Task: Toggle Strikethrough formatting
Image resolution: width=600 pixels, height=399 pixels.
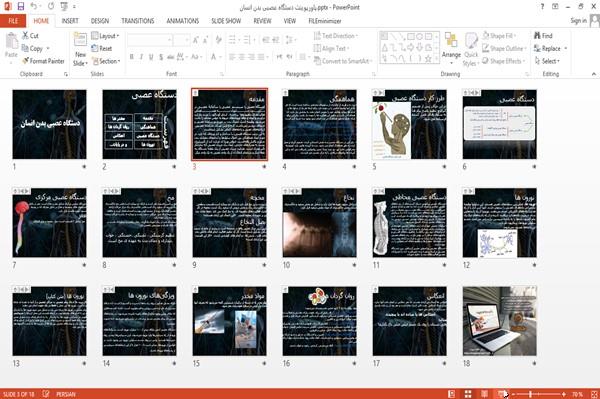Action: (171, 57)
